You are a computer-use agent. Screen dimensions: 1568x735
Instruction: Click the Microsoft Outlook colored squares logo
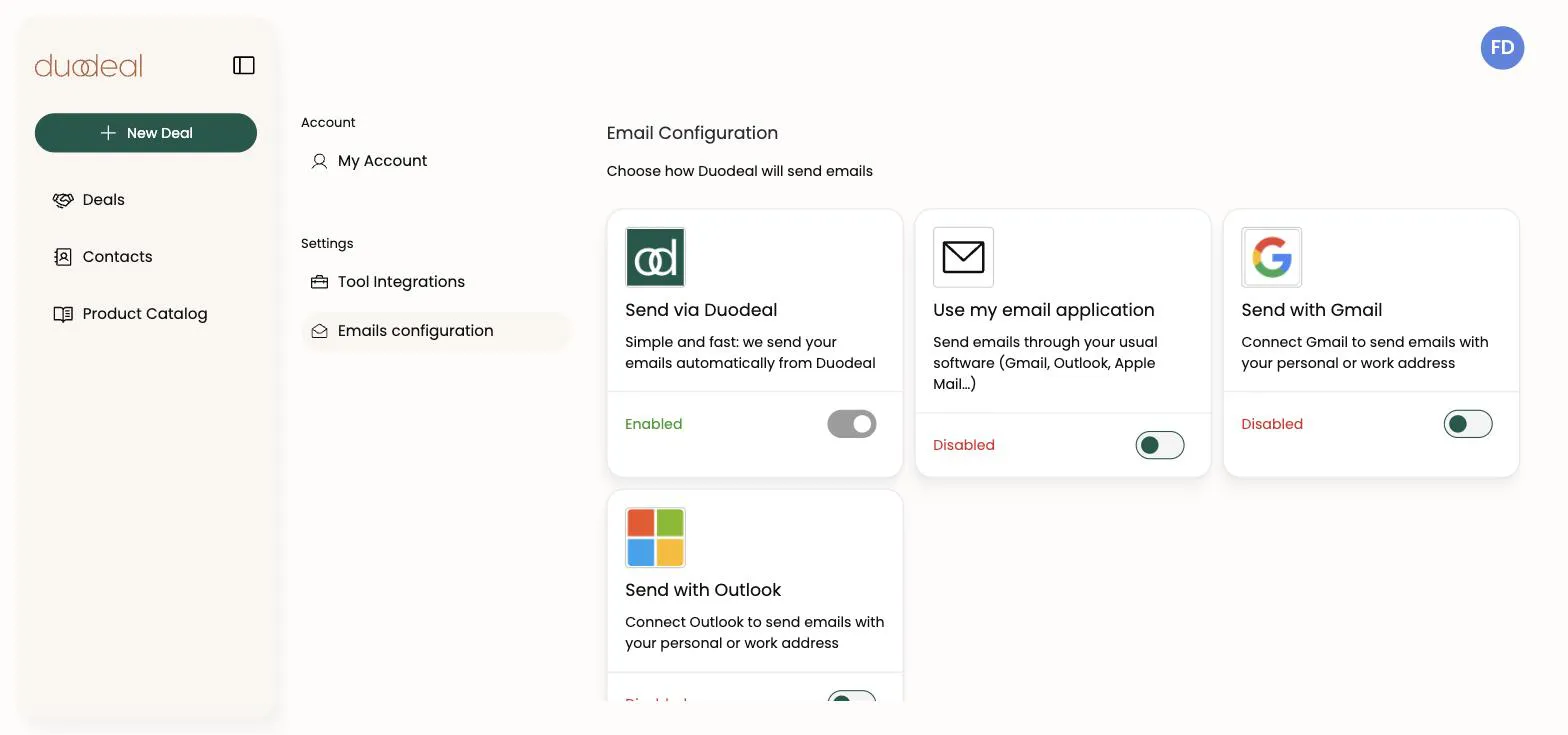(x=655, y=537)
